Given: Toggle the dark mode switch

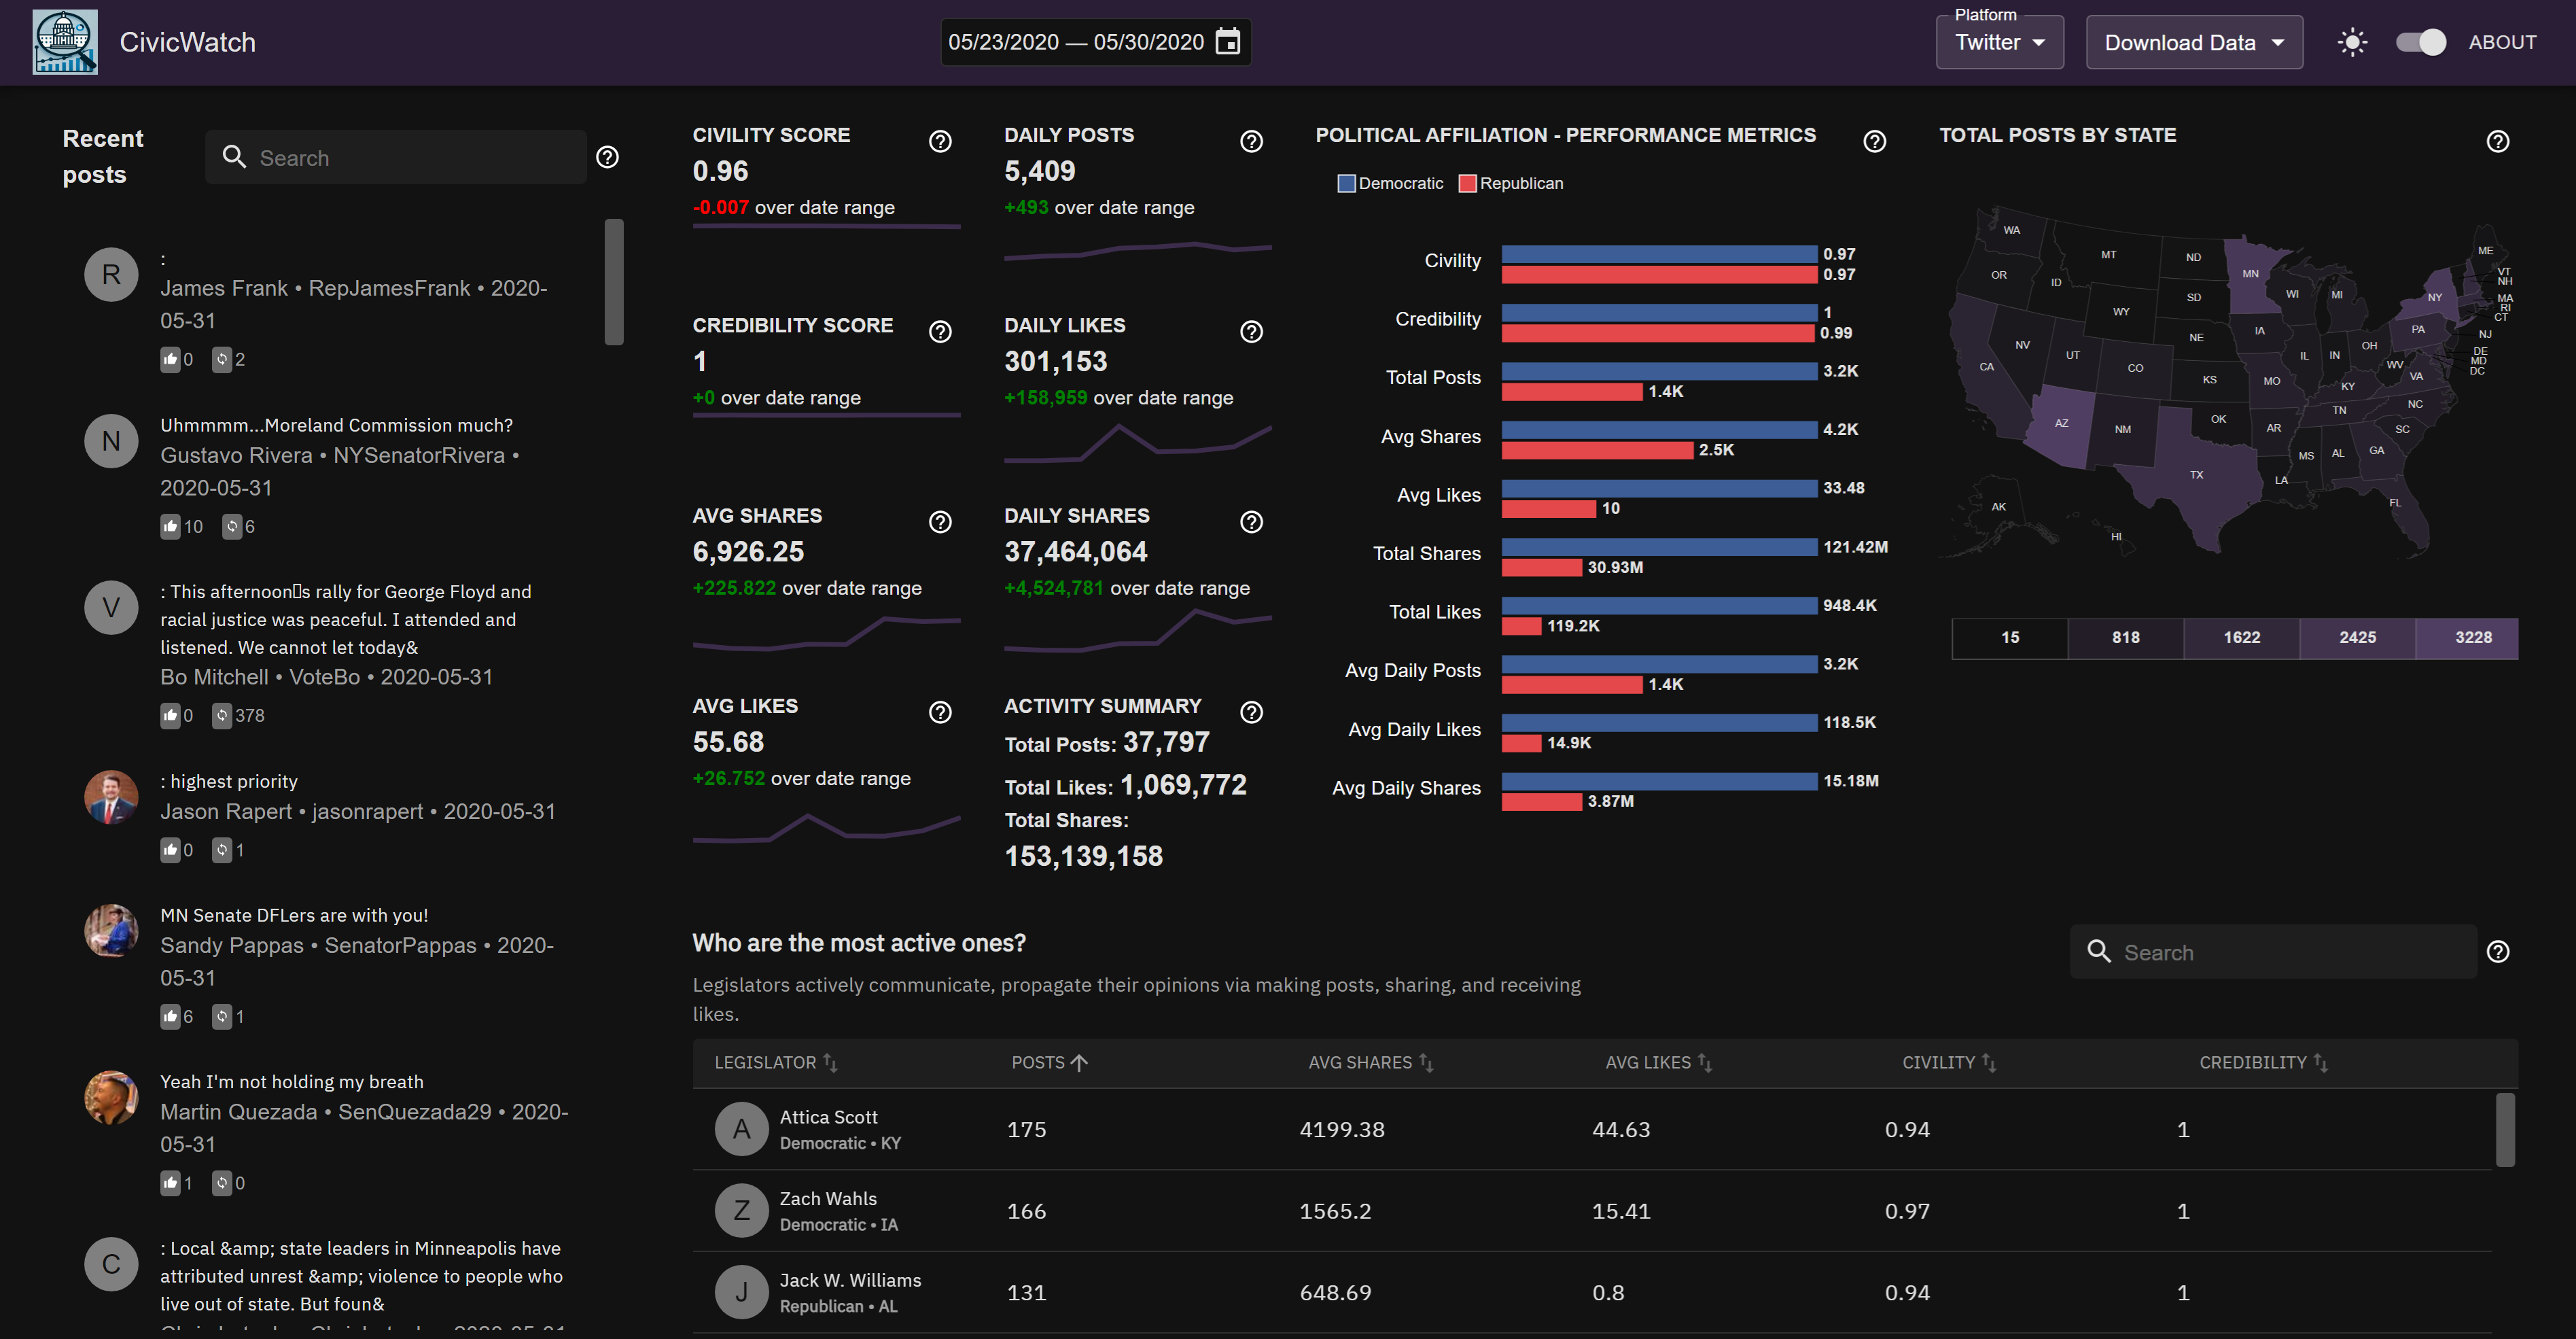Looking at the screenshot, I should coord(2421,42).
